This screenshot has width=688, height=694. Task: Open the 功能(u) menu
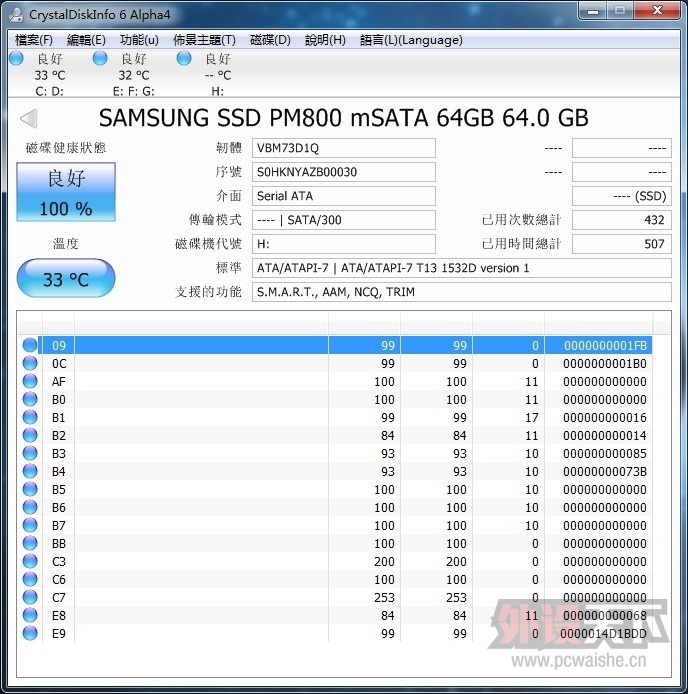pos(139,40)
